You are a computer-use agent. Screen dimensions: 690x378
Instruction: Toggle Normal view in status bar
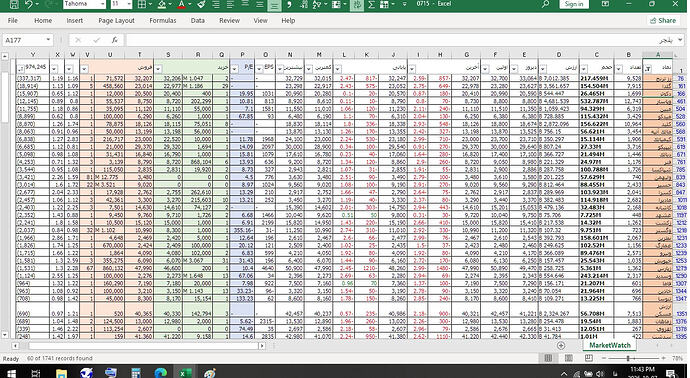click(548, 358)
